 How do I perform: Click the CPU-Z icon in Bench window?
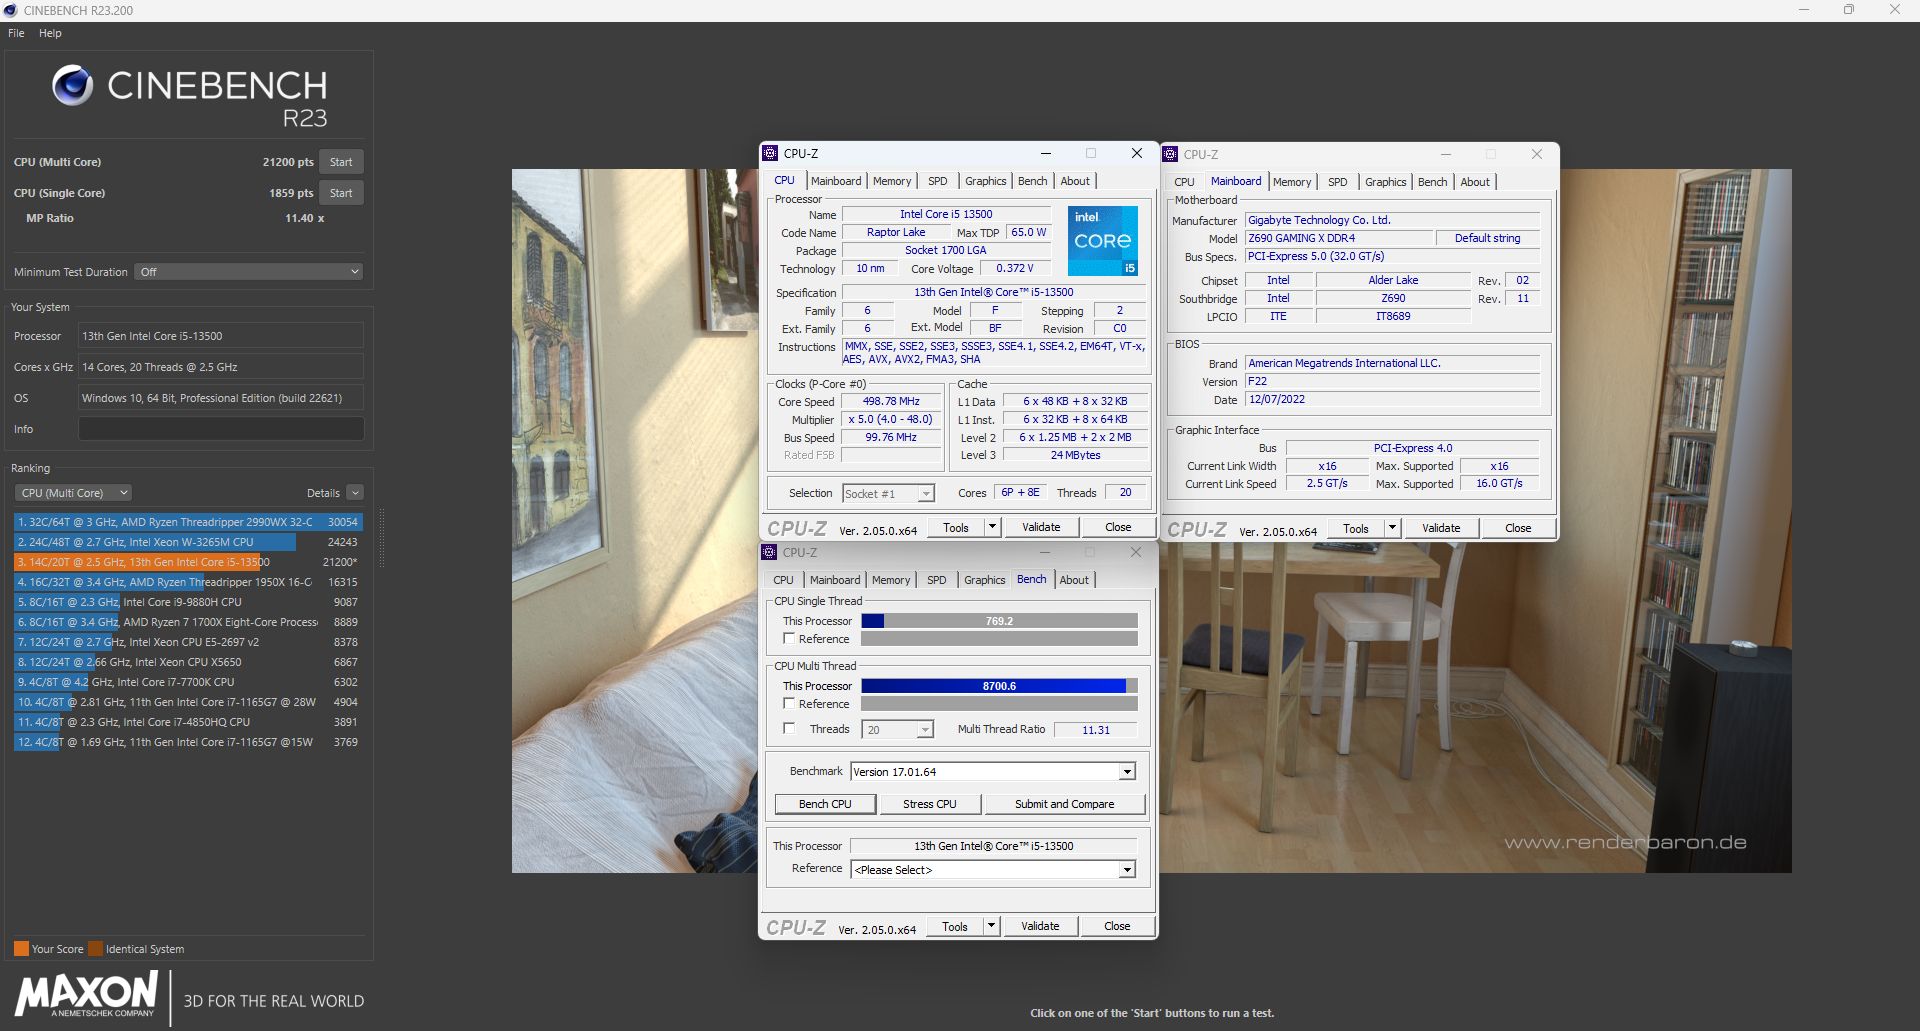(769, 552)
